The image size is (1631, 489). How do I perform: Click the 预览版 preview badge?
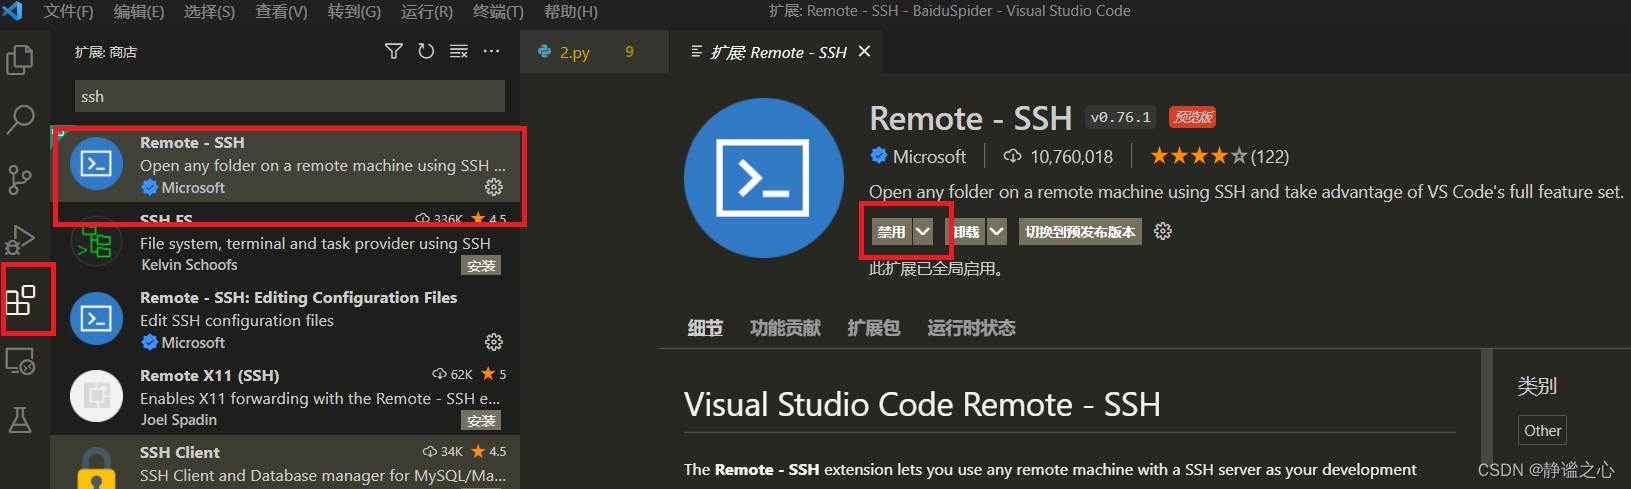[1193, 117]
